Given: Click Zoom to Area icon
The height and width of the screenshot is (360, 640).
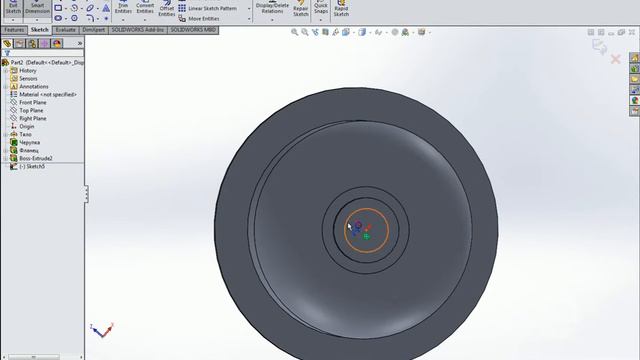Looking at the screenshot, I should click(x=304, y=32).
